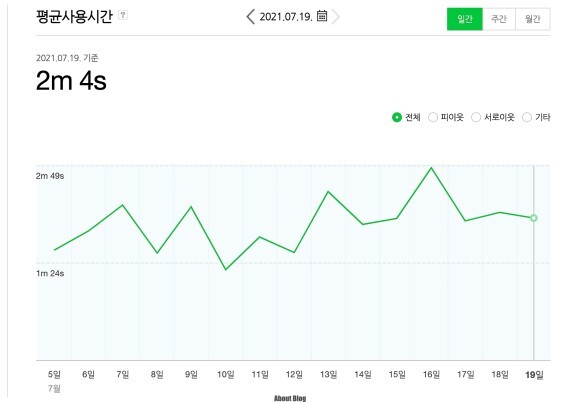
Task: Click the 평균사용시간 page title
Action: 74,17
